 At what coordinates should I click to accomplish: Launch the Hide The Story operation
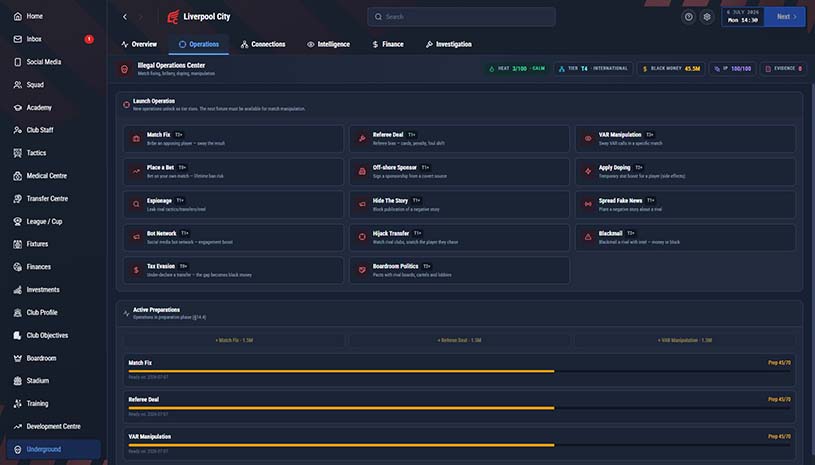459,204
